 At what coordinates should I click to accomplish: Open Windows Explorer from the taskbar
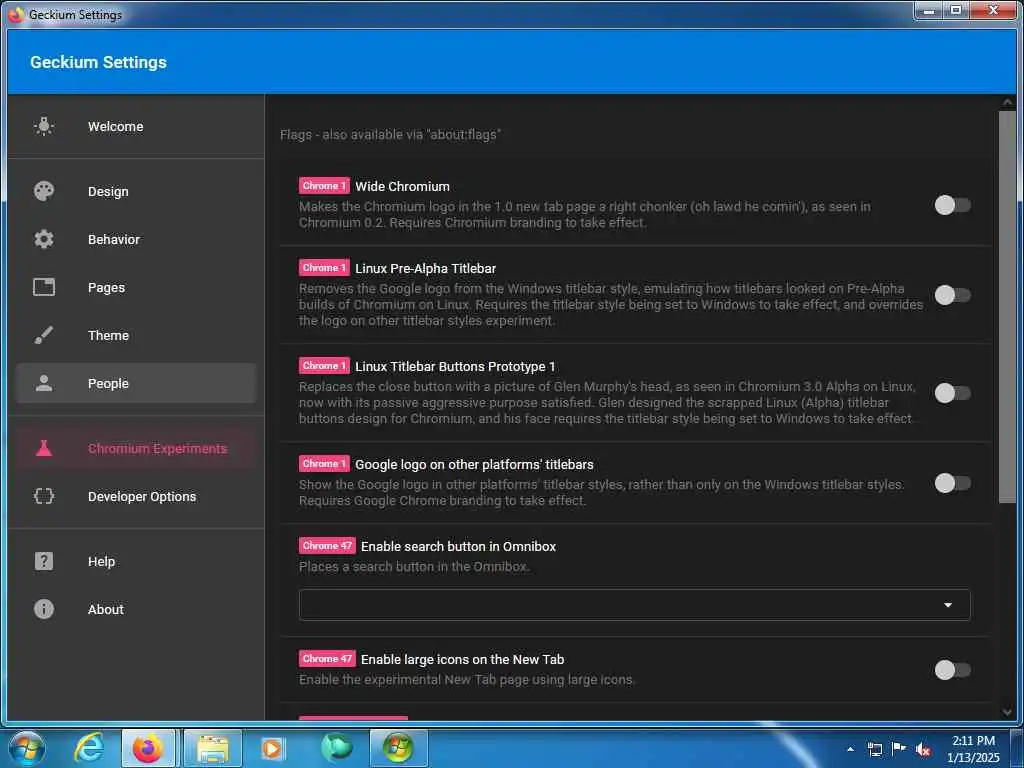point(212,748)
